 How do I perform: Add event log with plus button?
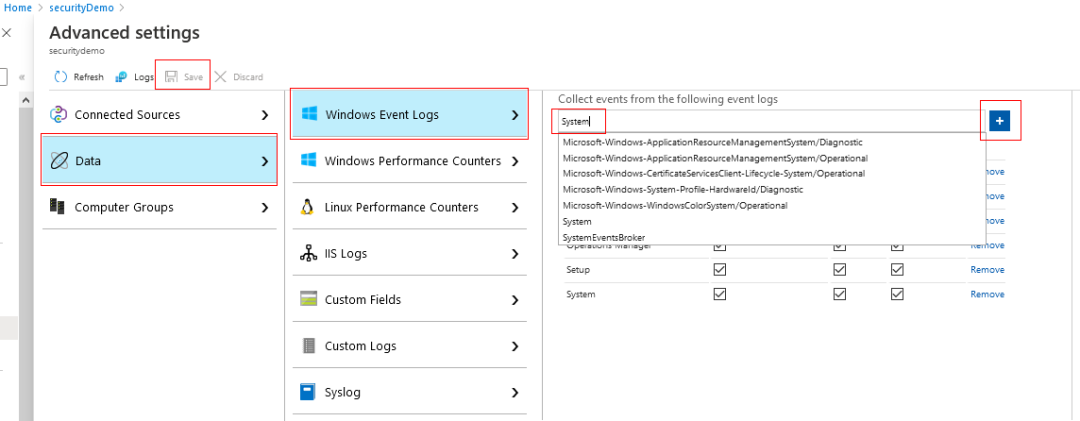pyautogui.click(x=999, y=121)
